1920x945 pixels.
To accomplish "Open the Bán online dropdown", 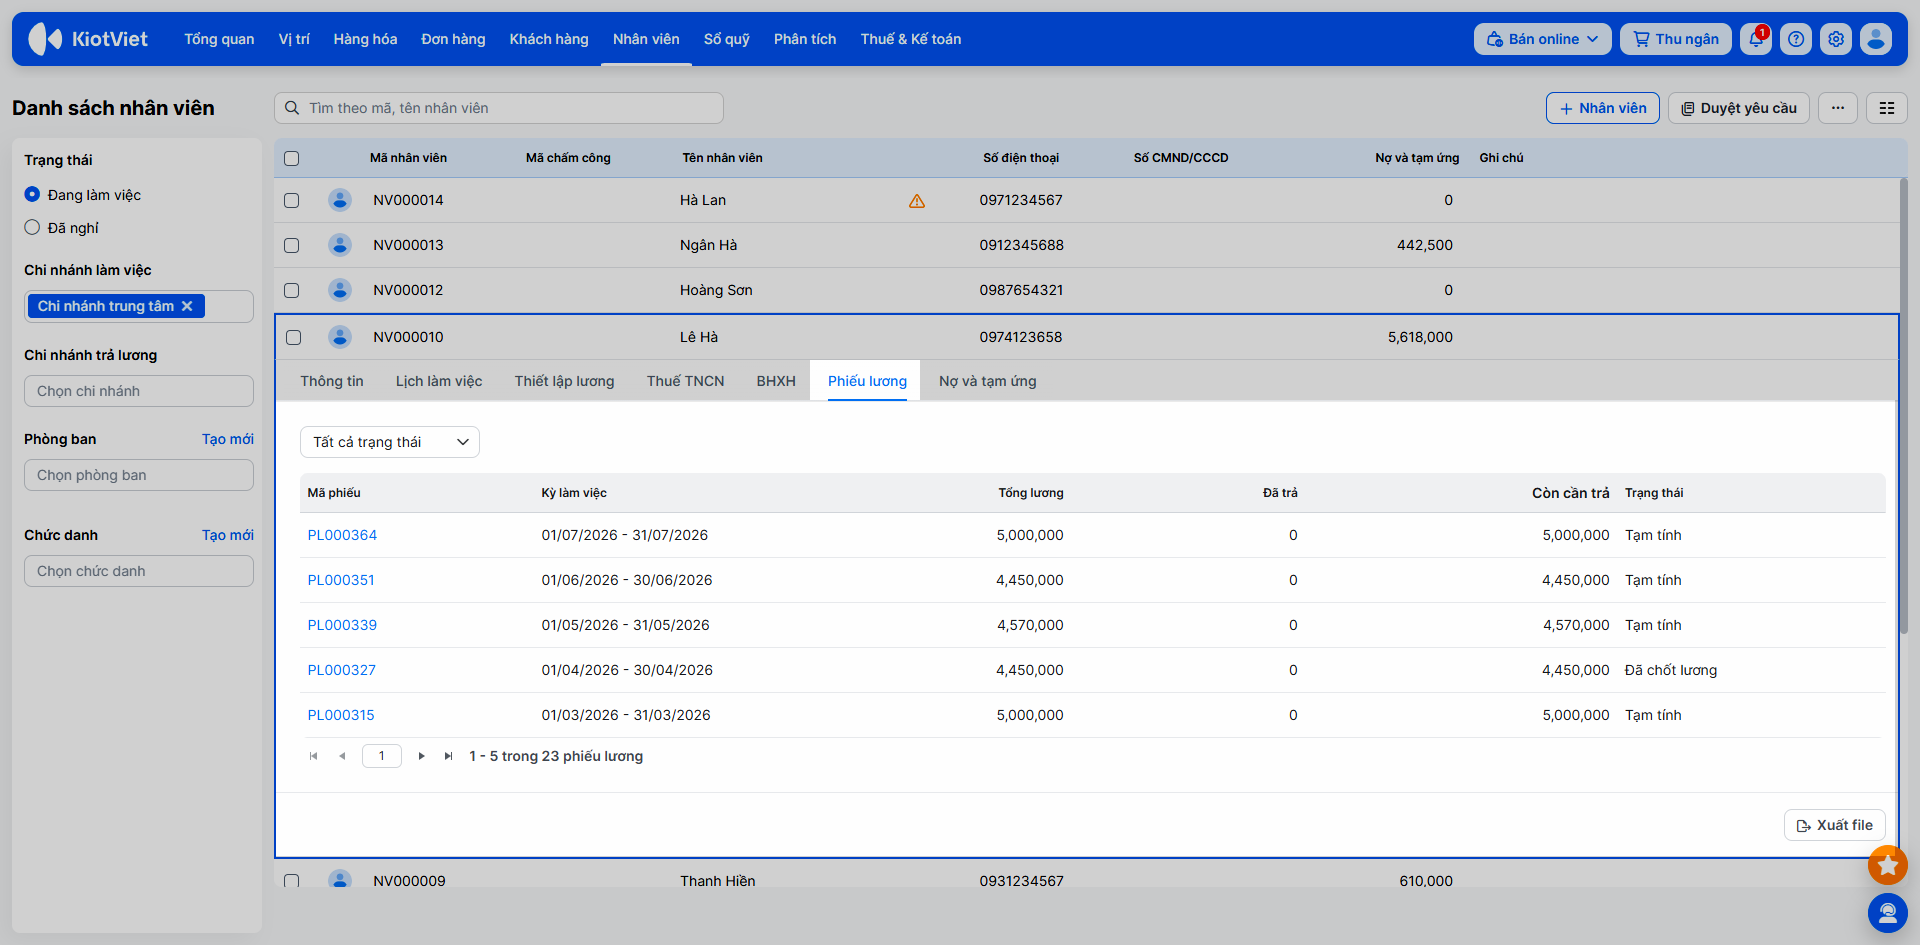I will (x=1542, y=39).
